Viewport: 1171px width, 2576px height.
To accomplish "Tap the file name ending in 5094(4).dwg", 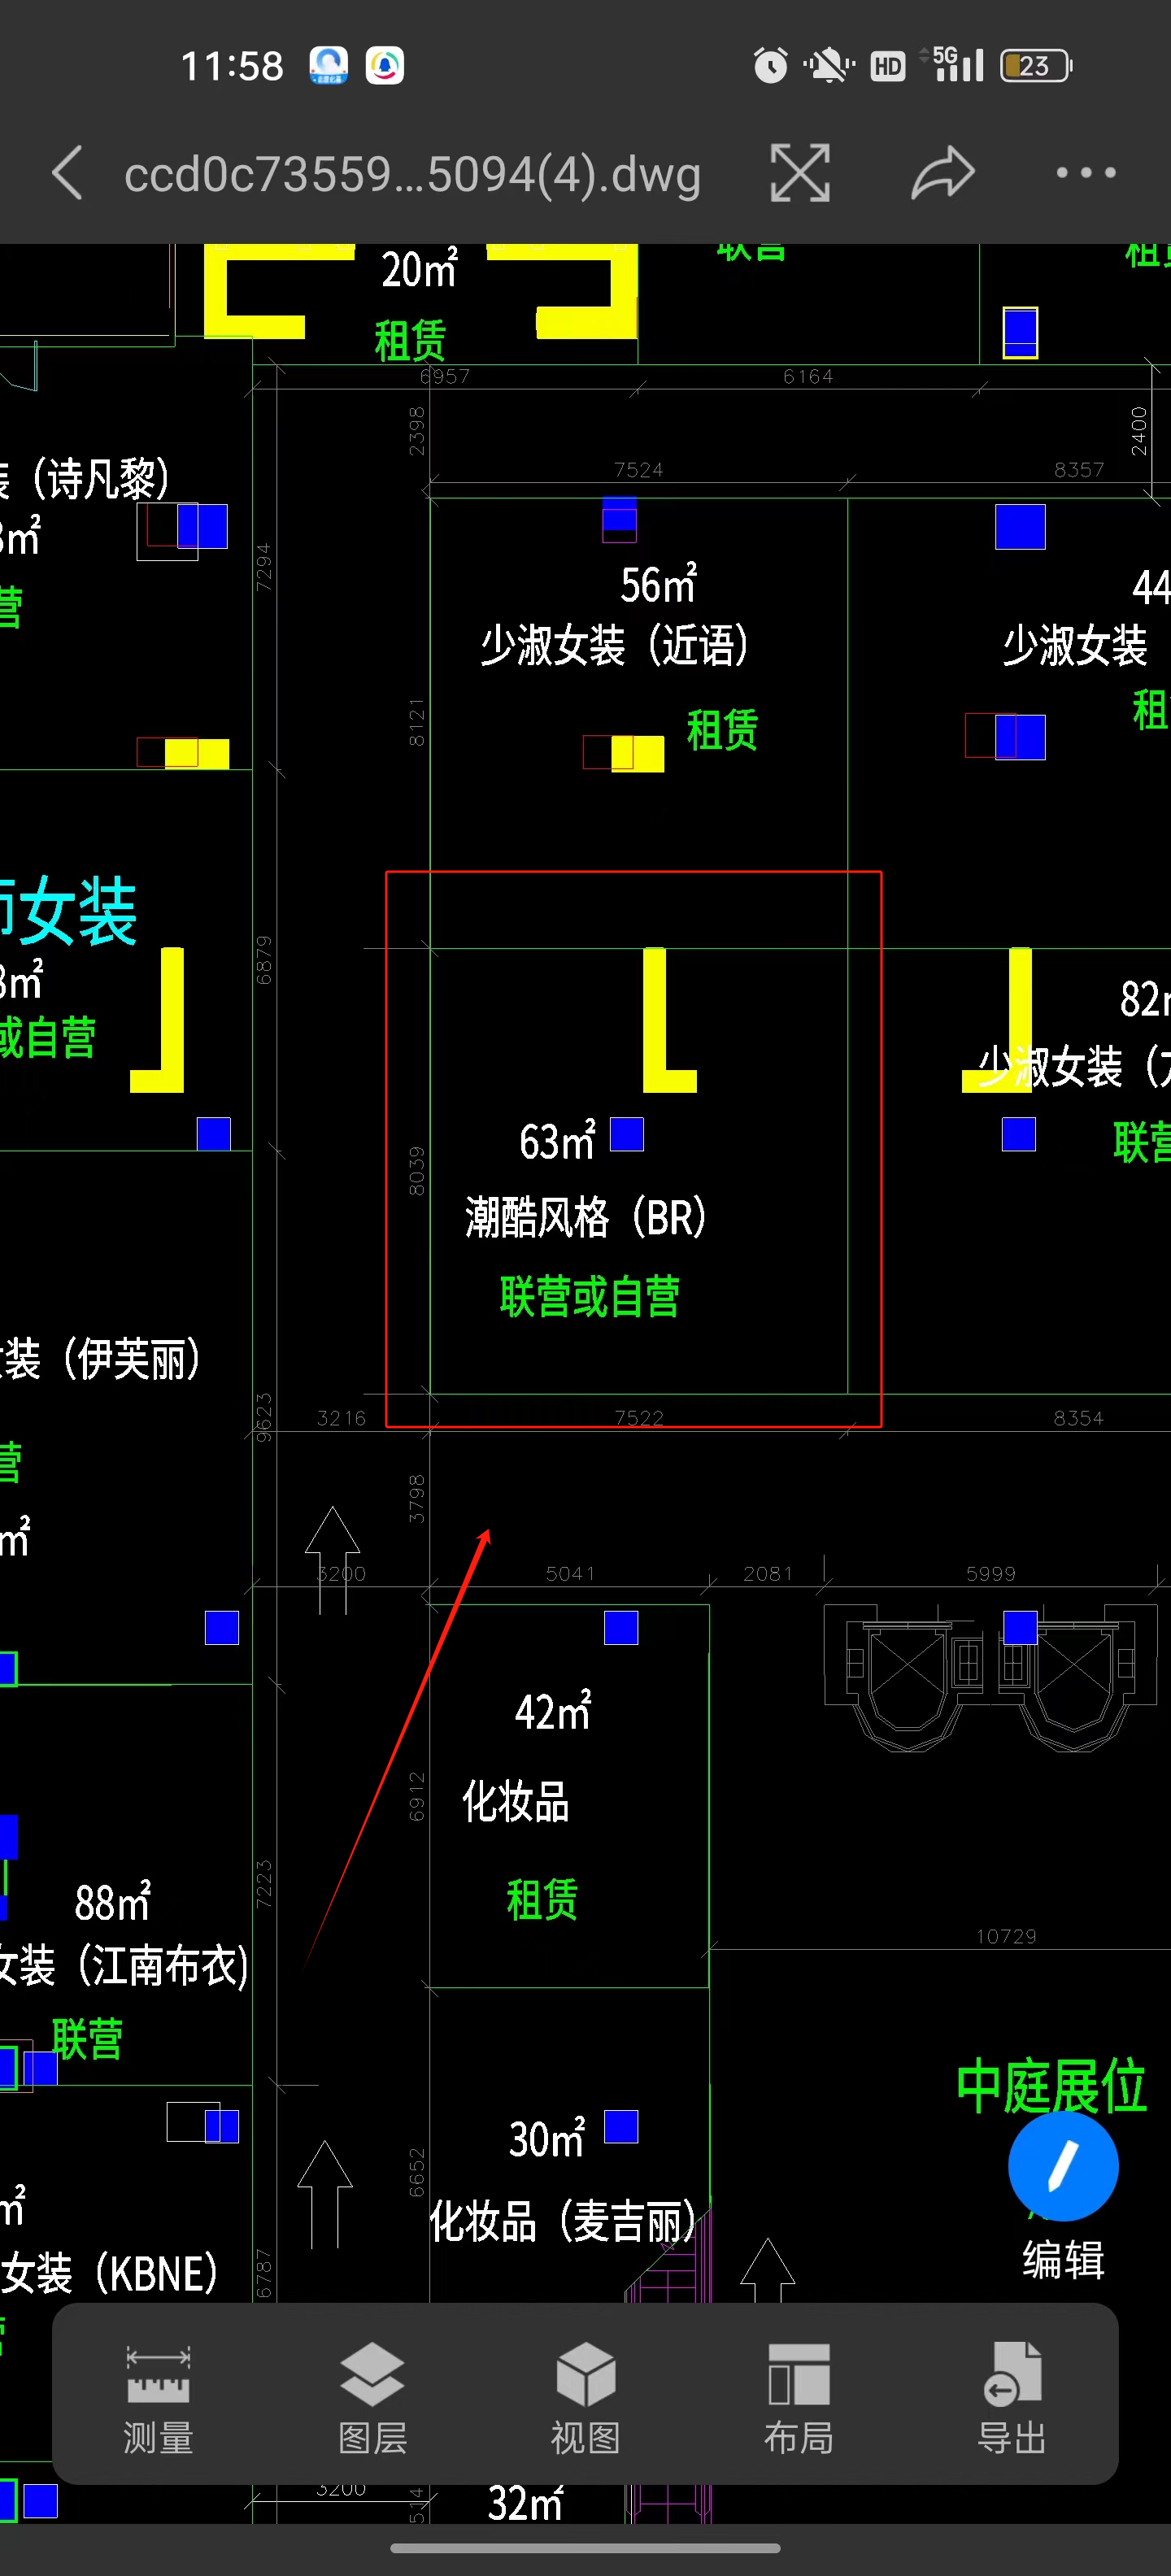I will click(412, 175).
